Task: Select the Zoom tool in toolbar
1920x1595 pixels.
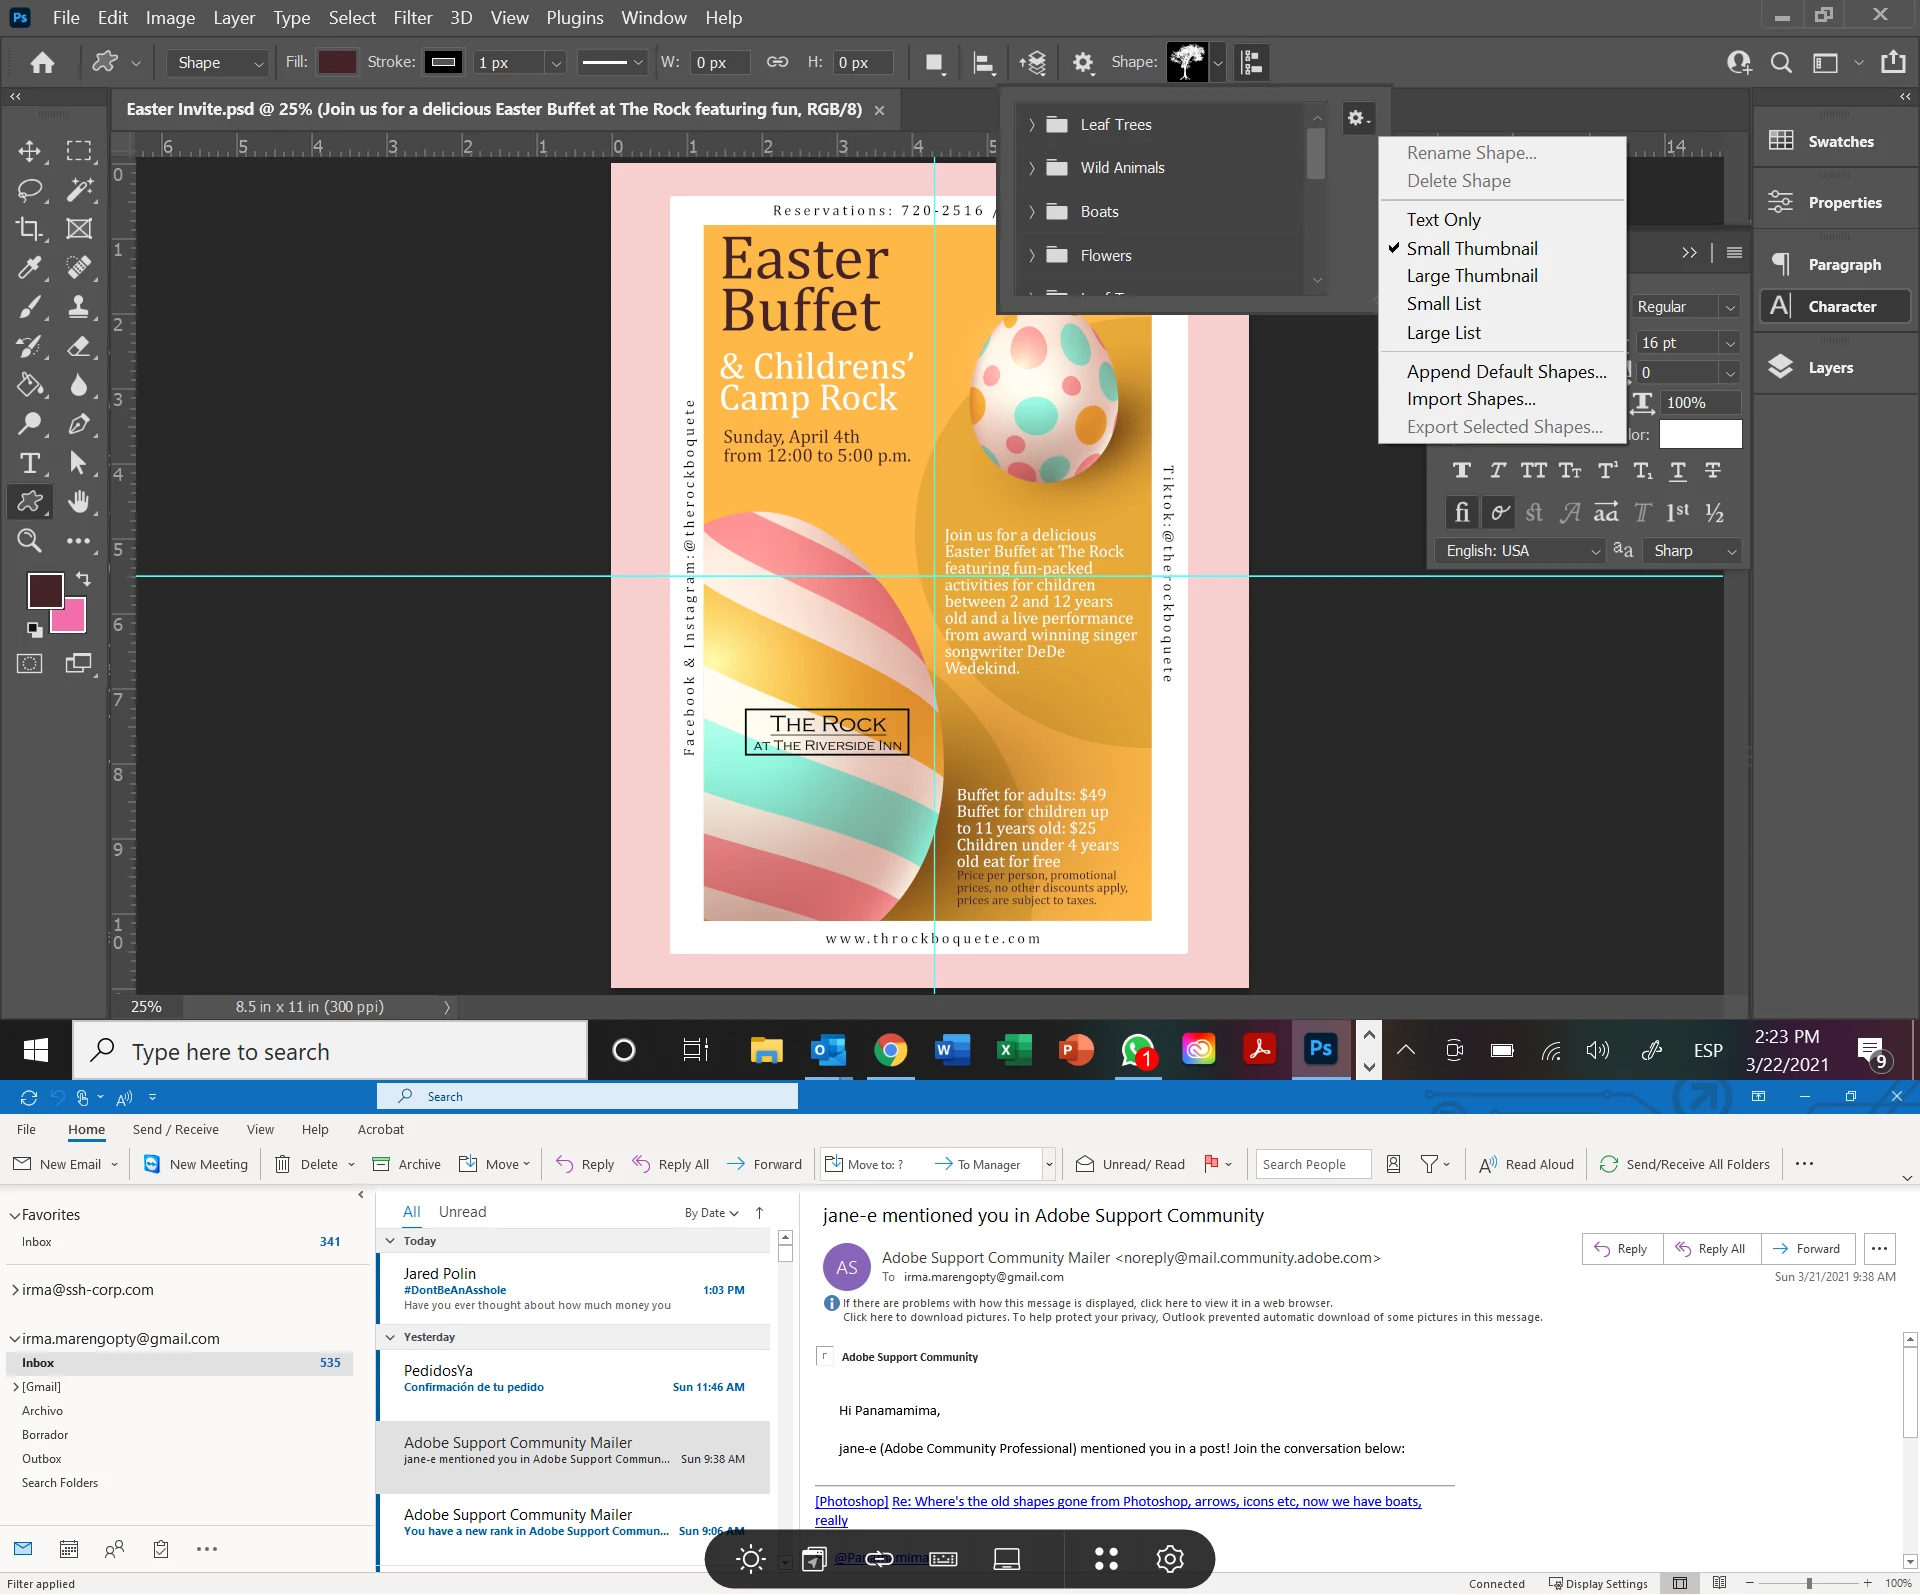Action: click(29, 541)
